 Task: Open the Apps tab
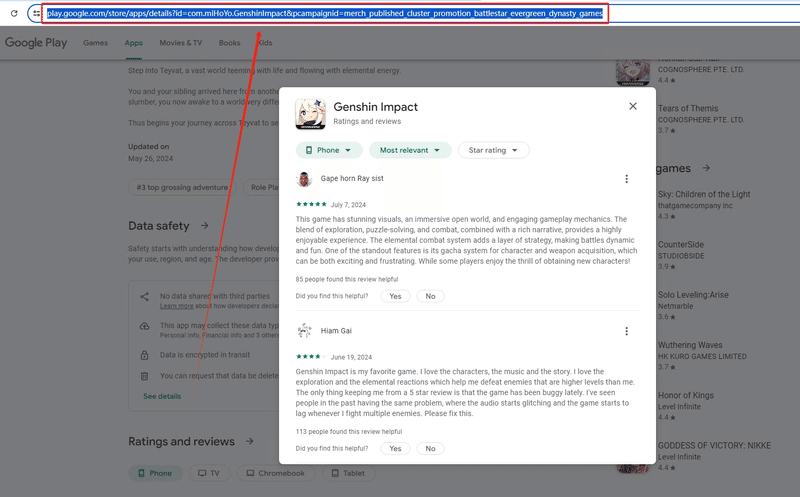[134, 43]
